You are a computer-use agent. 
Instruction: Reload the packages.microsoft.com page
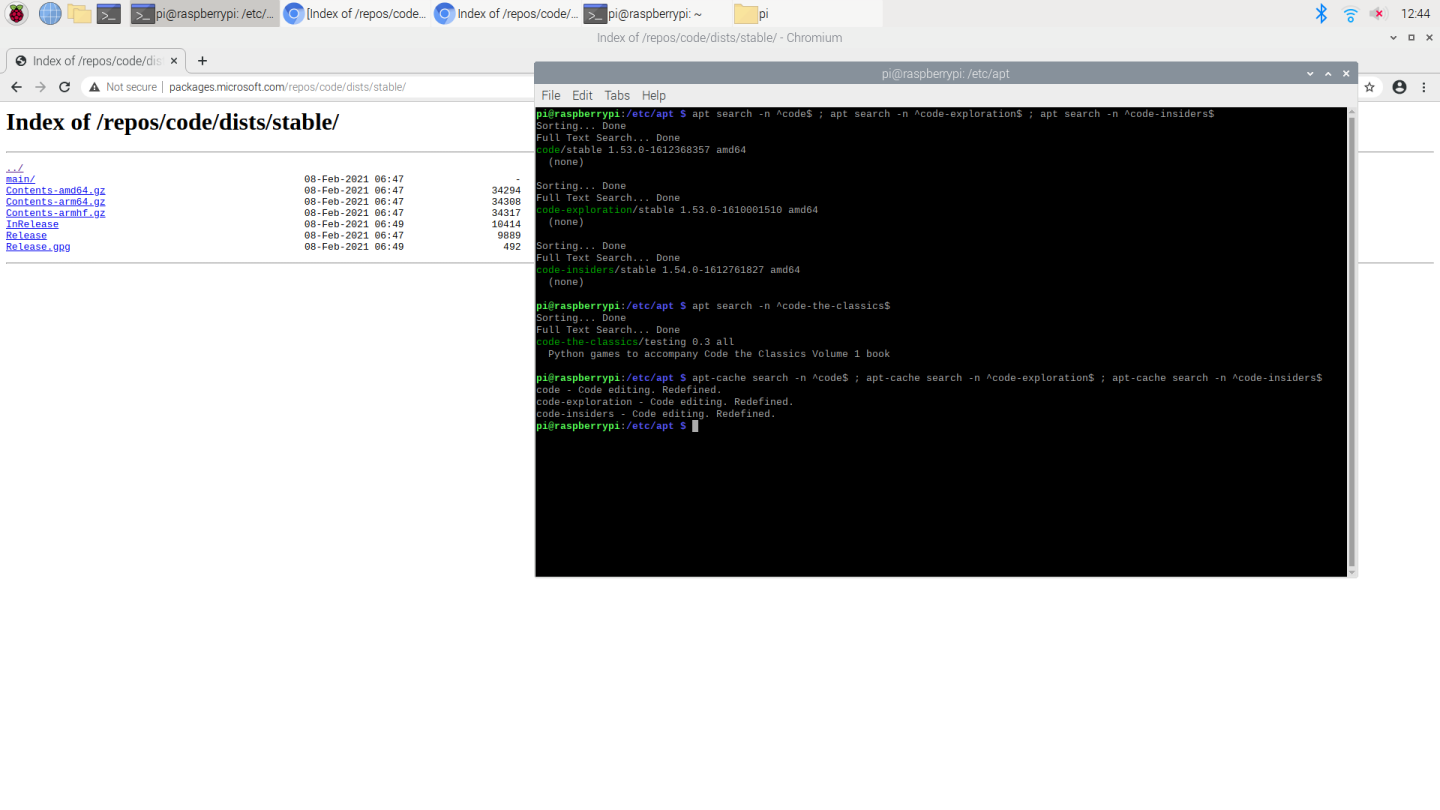tap(63, 87)
